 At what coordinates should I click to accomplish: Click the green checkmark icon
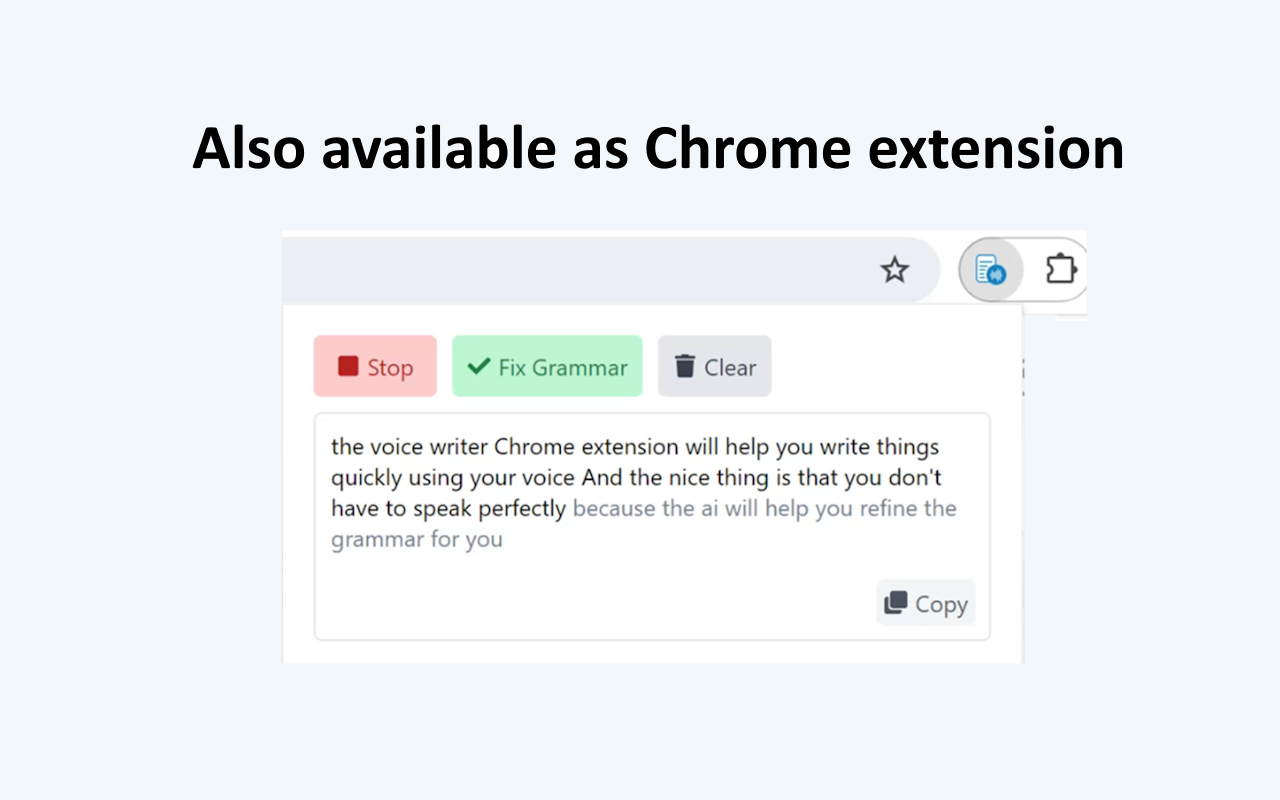pos(479,366)
